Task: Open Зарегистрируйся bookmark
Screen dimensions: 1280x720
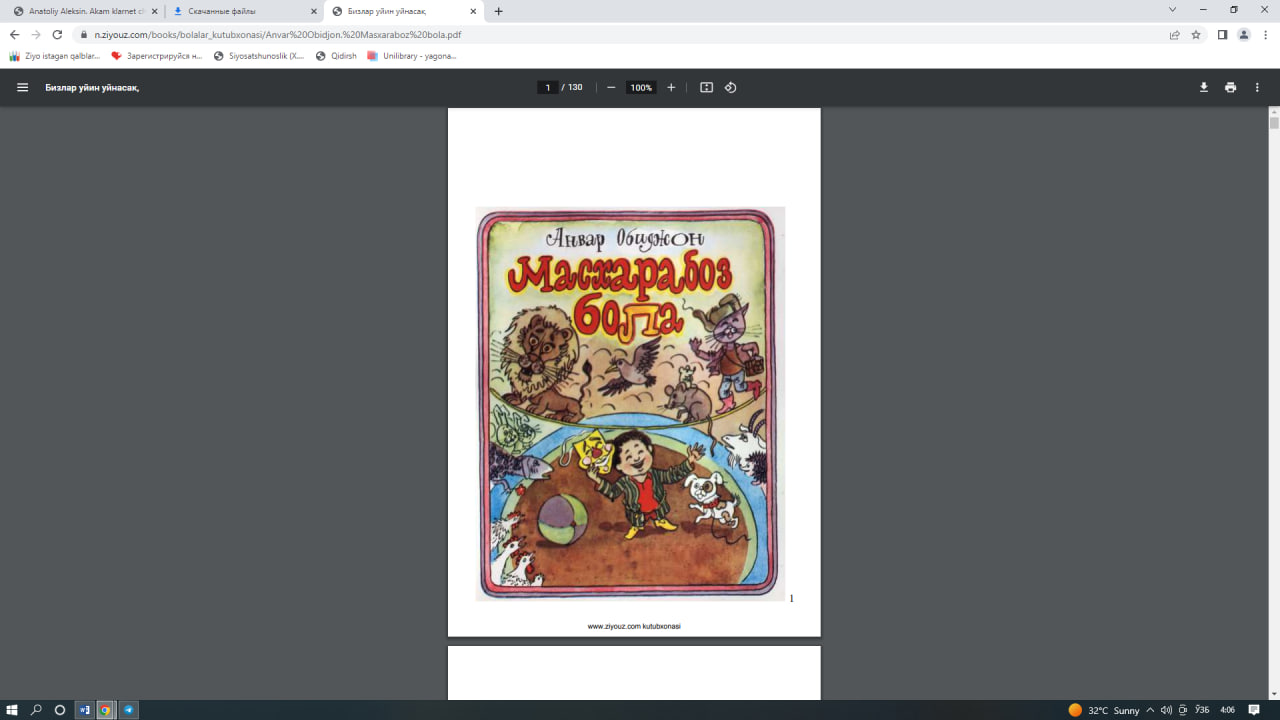Action: pos(158,56)
